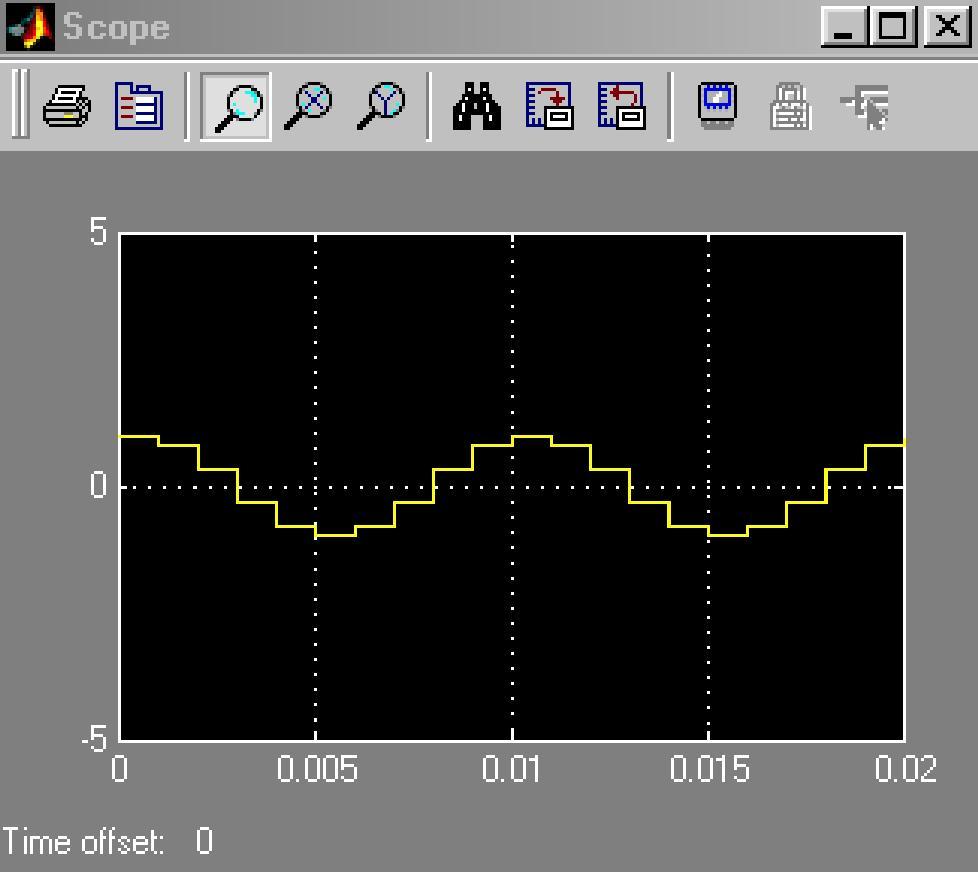This screenshot has width=978, height=872.
Task: Click the 5 label on the y-axis
Action: coord(97,232)
